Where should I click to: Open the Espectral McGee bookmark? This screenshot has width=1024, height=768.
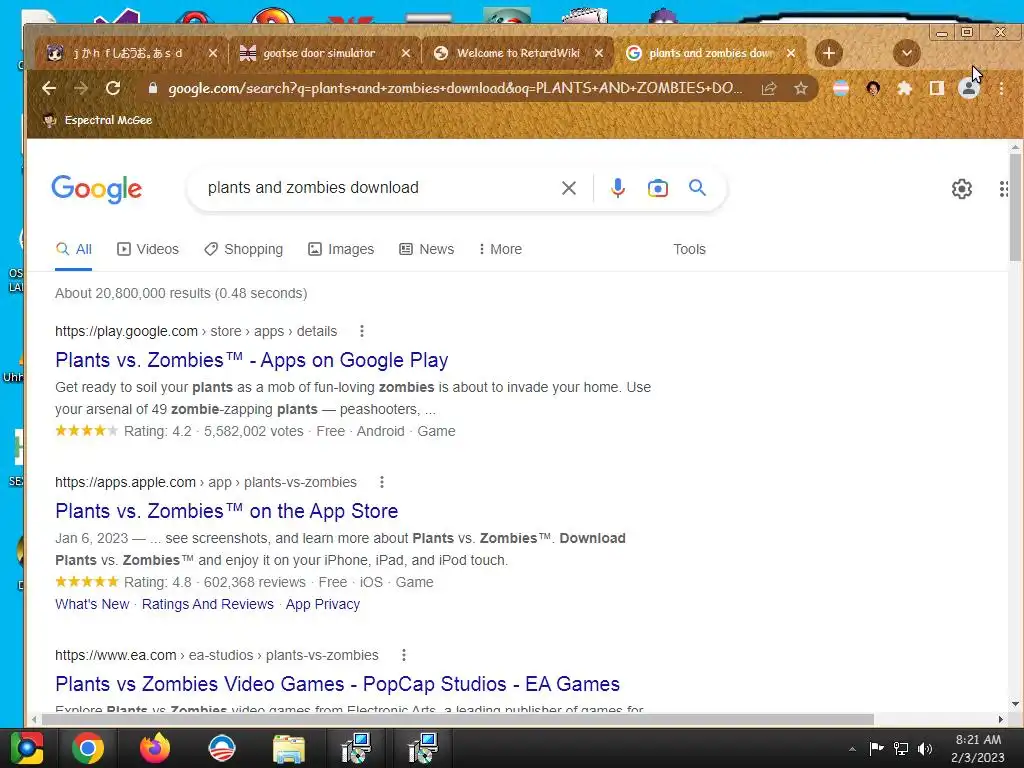97,120
